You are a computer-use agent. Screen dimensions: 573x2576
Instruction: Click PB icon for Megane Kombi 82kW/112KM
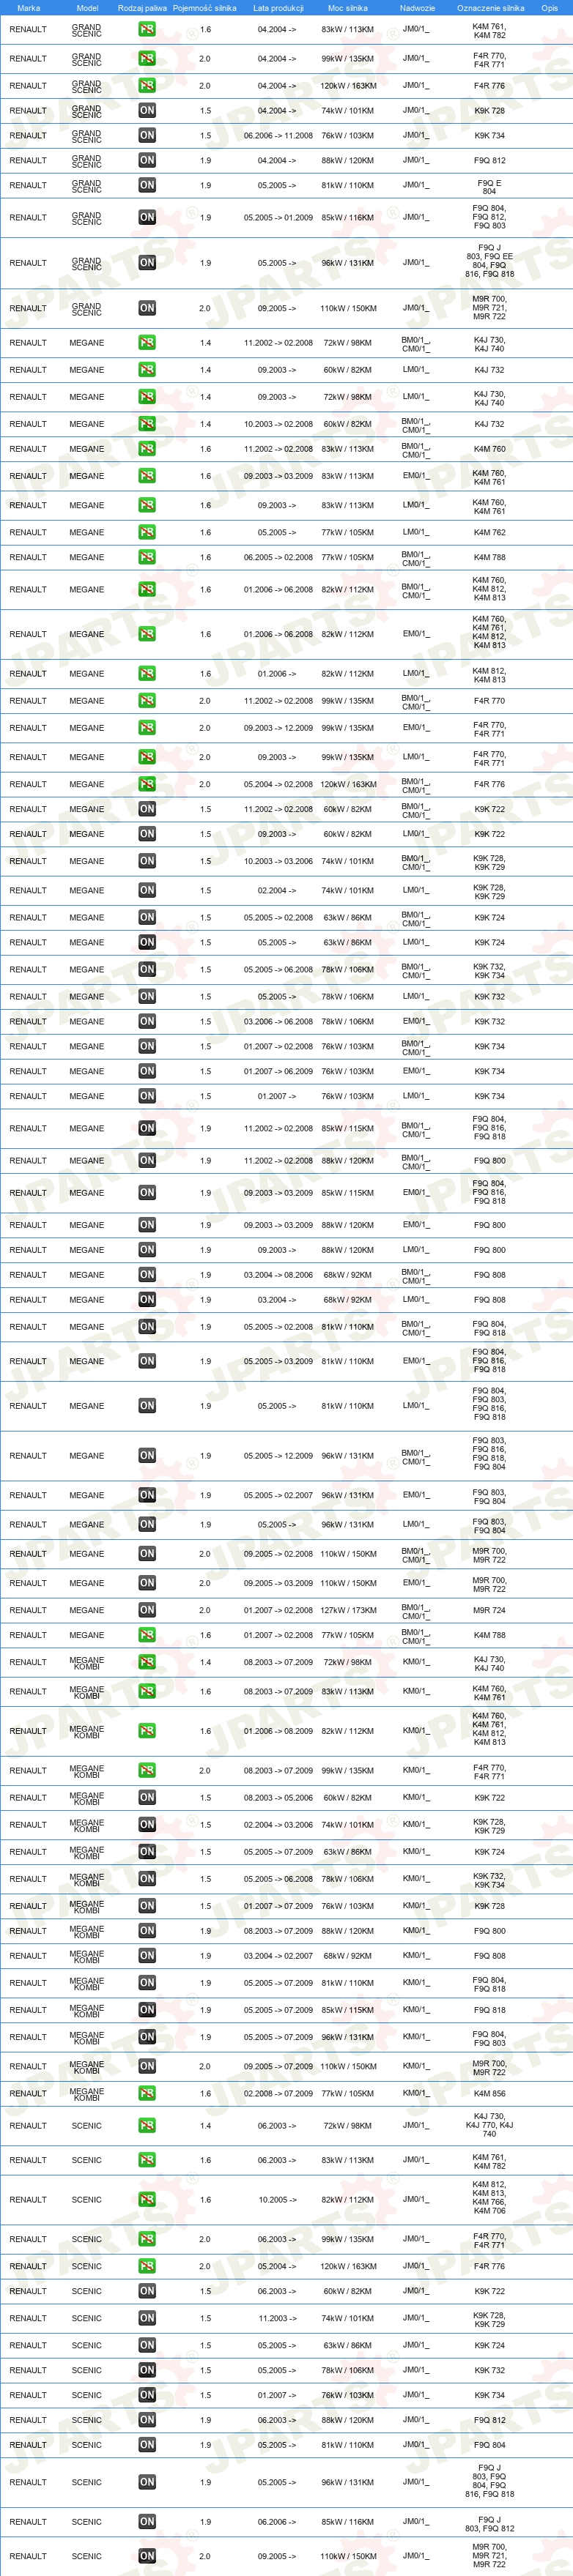tap(147, 1732)
